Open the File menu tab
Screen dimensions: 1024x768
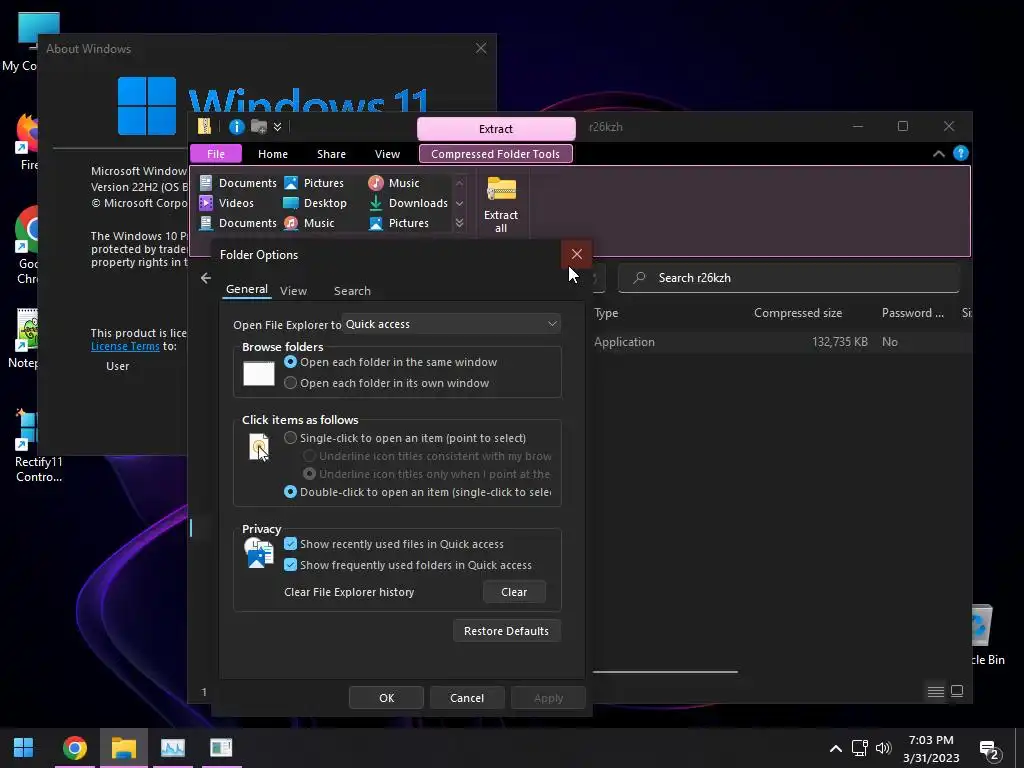[216, 154]
